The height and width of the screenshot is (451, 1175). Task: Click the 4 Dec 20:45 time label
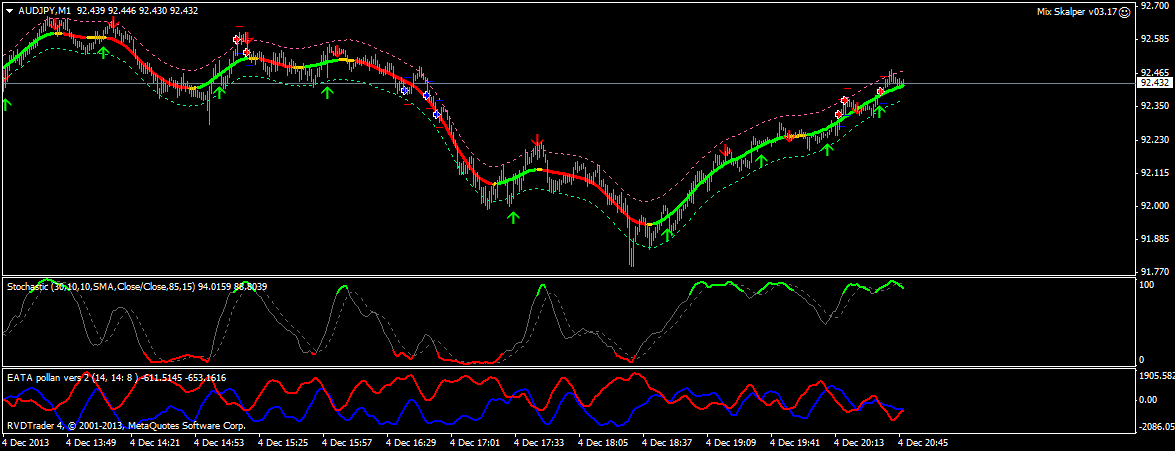(x=925, y=444)
